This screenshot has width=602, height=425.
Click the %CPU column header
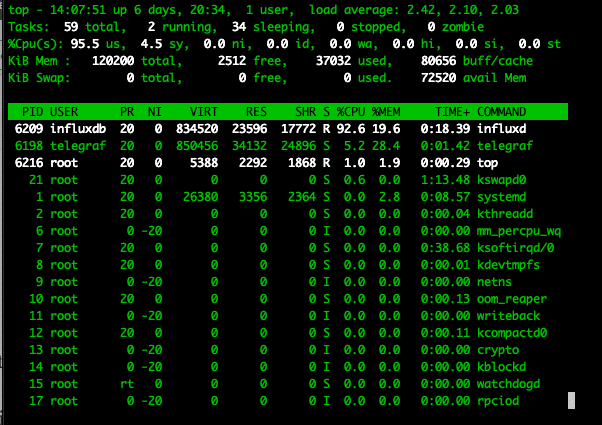tap(351, 112)
